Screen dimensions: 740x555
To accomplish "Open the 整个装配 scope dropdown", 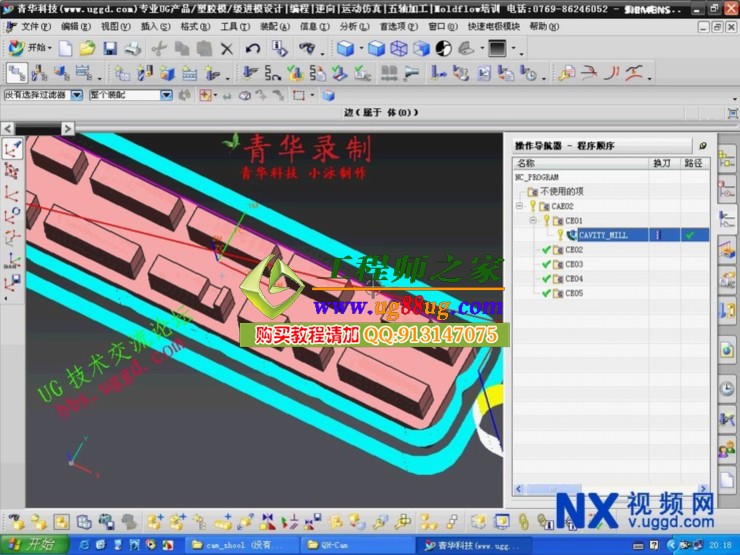I will click(x=166, y=95).
